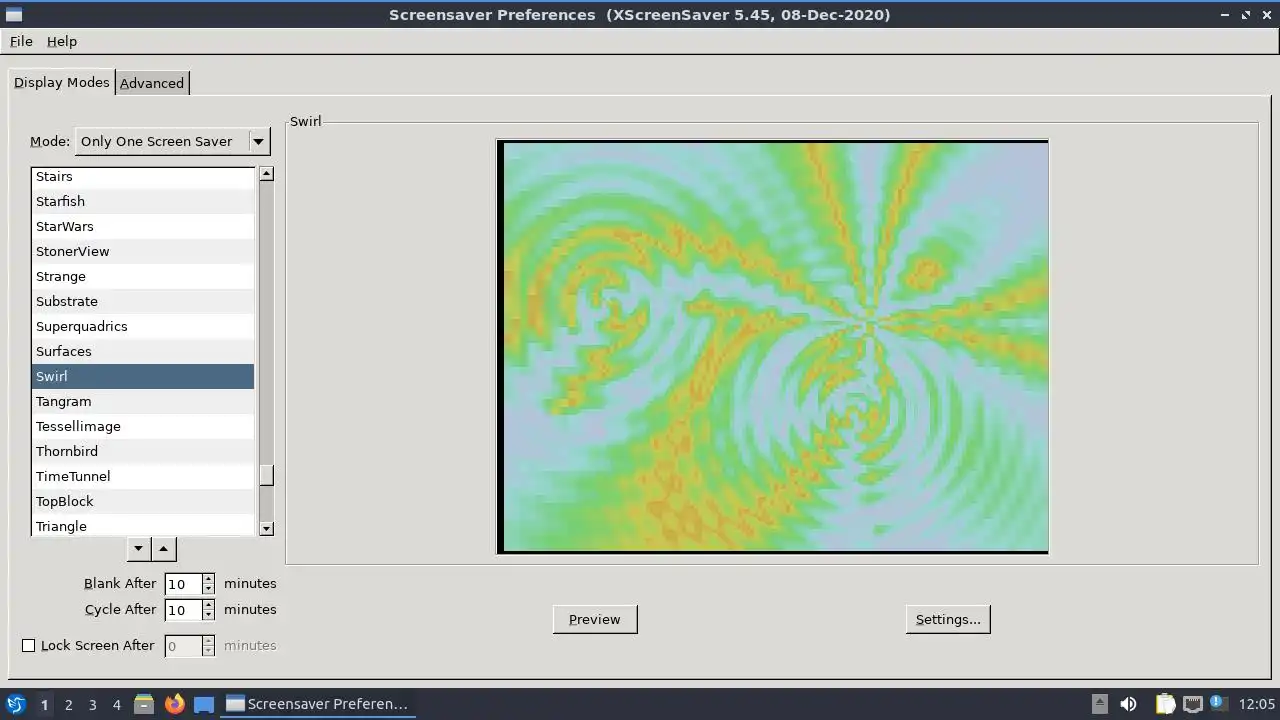Switch to workspace 2
Image resolution: width=1280 pixels, height=720 pixels.
(x=68, y=704)
